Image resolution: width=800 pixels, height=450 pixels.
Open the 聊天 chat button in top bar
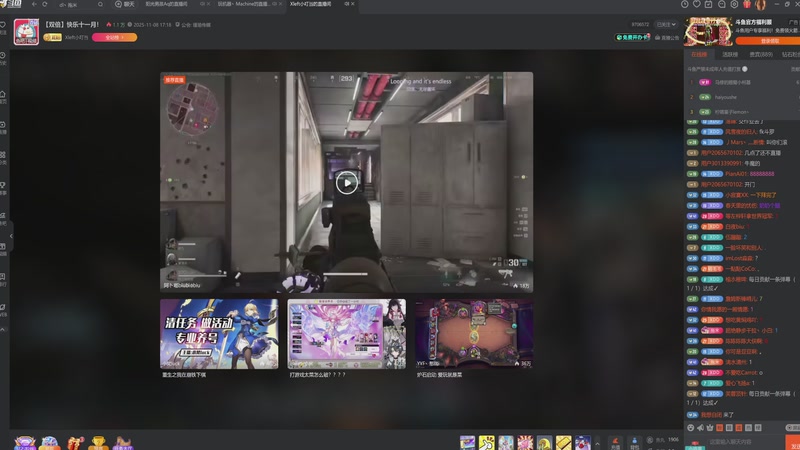125,4
